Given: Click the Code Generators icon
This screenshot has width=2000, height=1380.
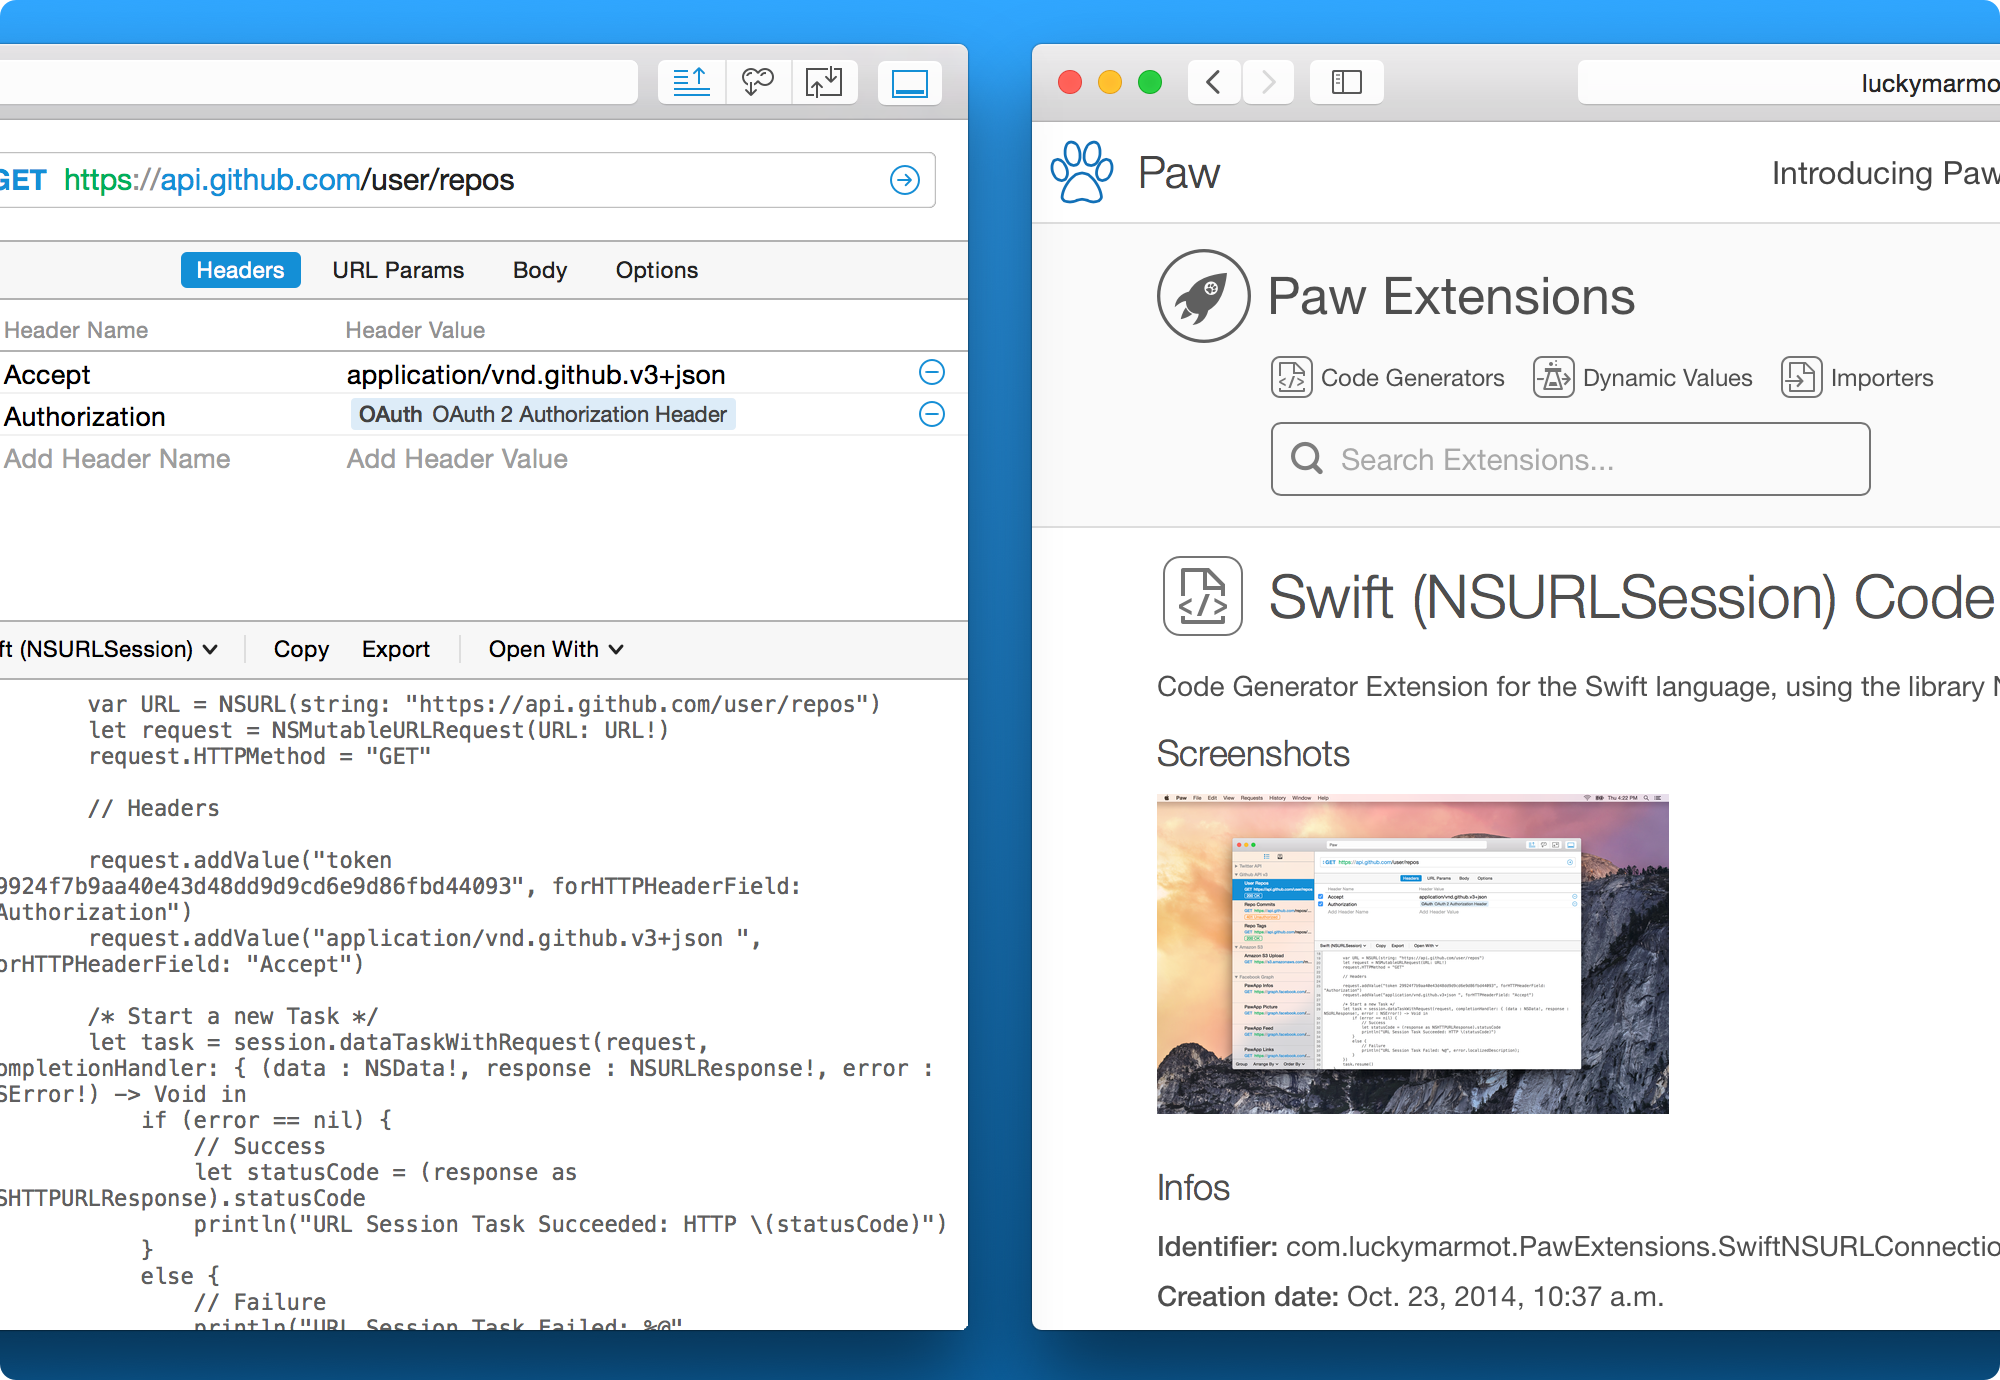Looking at the screenshot, I should tap(1292, 378).
